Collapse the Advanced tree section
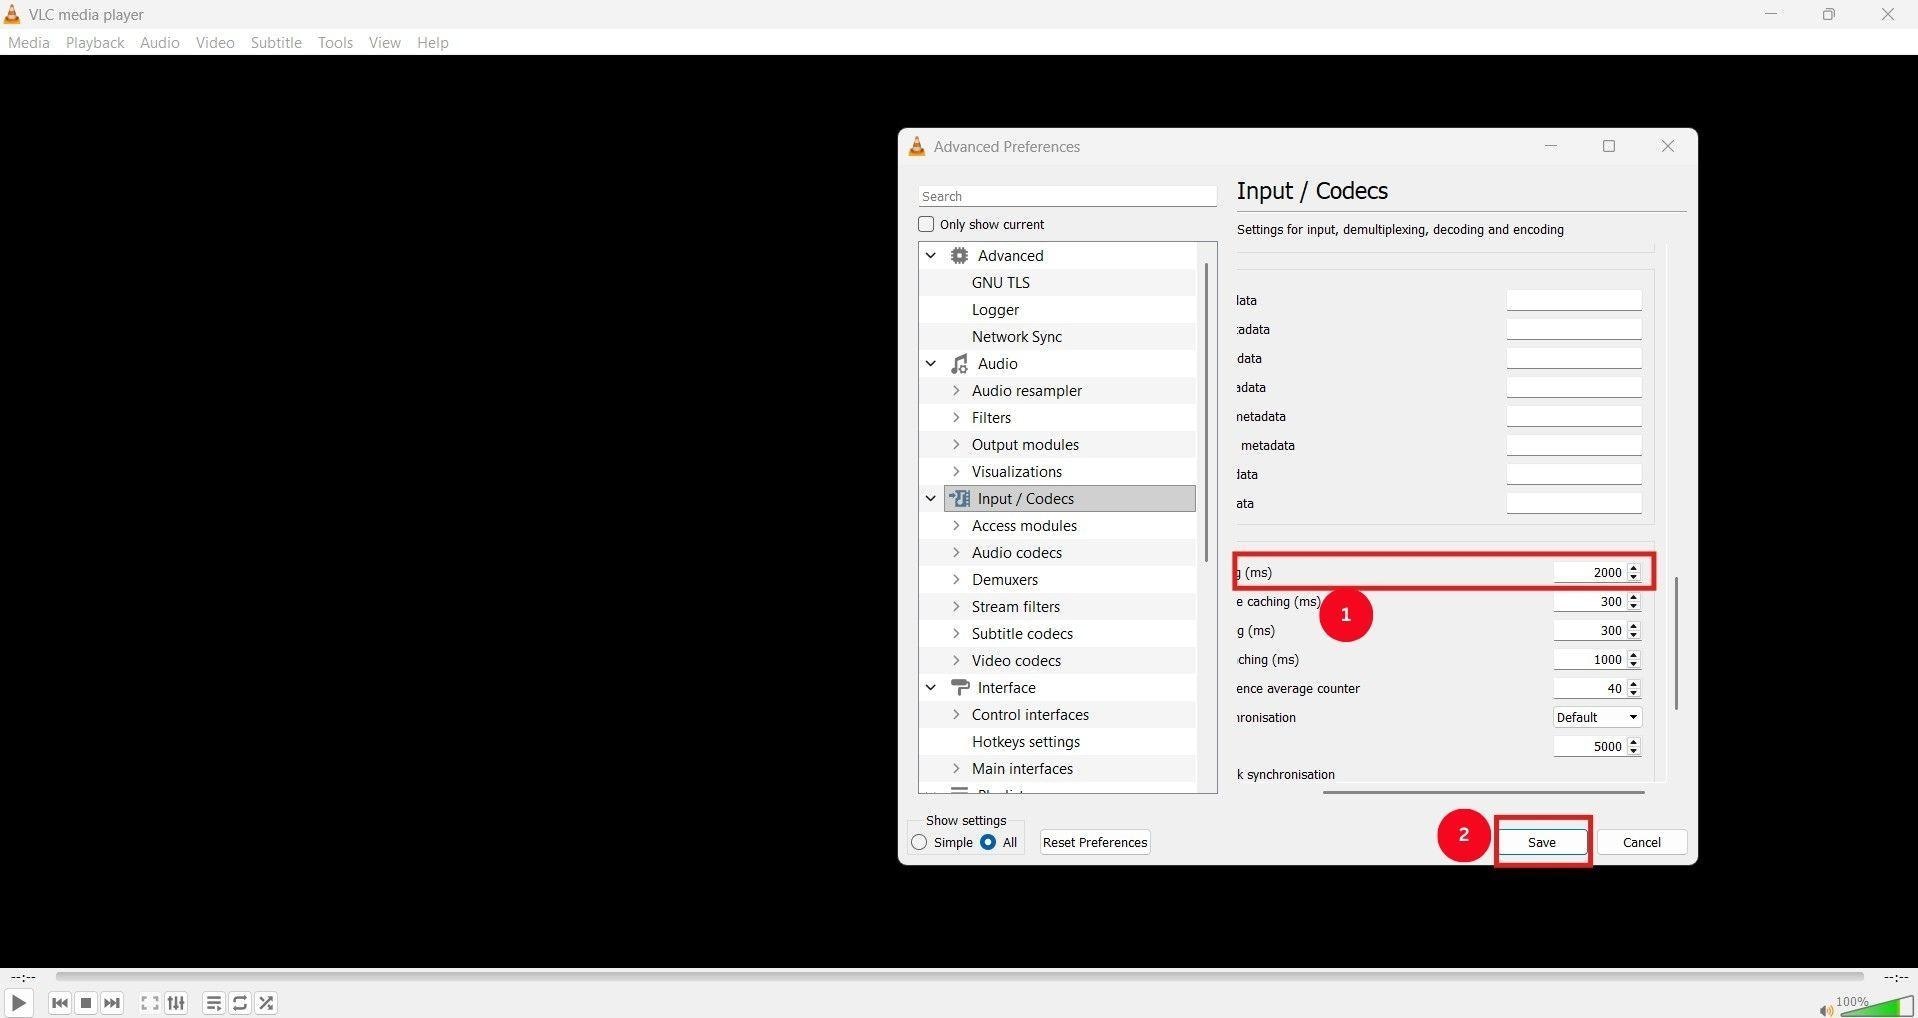 click(931, 256)
